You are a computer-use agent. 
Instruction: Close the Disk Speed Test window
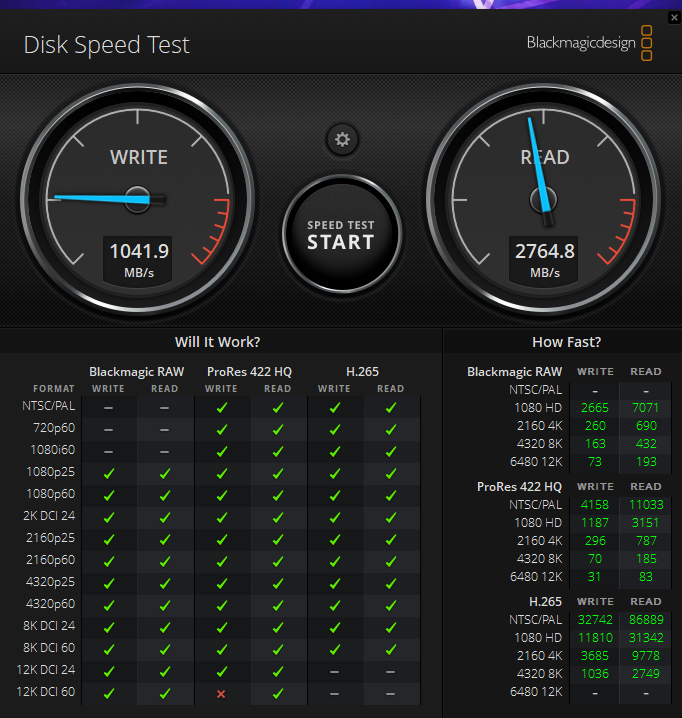click(x=674, y=18)
